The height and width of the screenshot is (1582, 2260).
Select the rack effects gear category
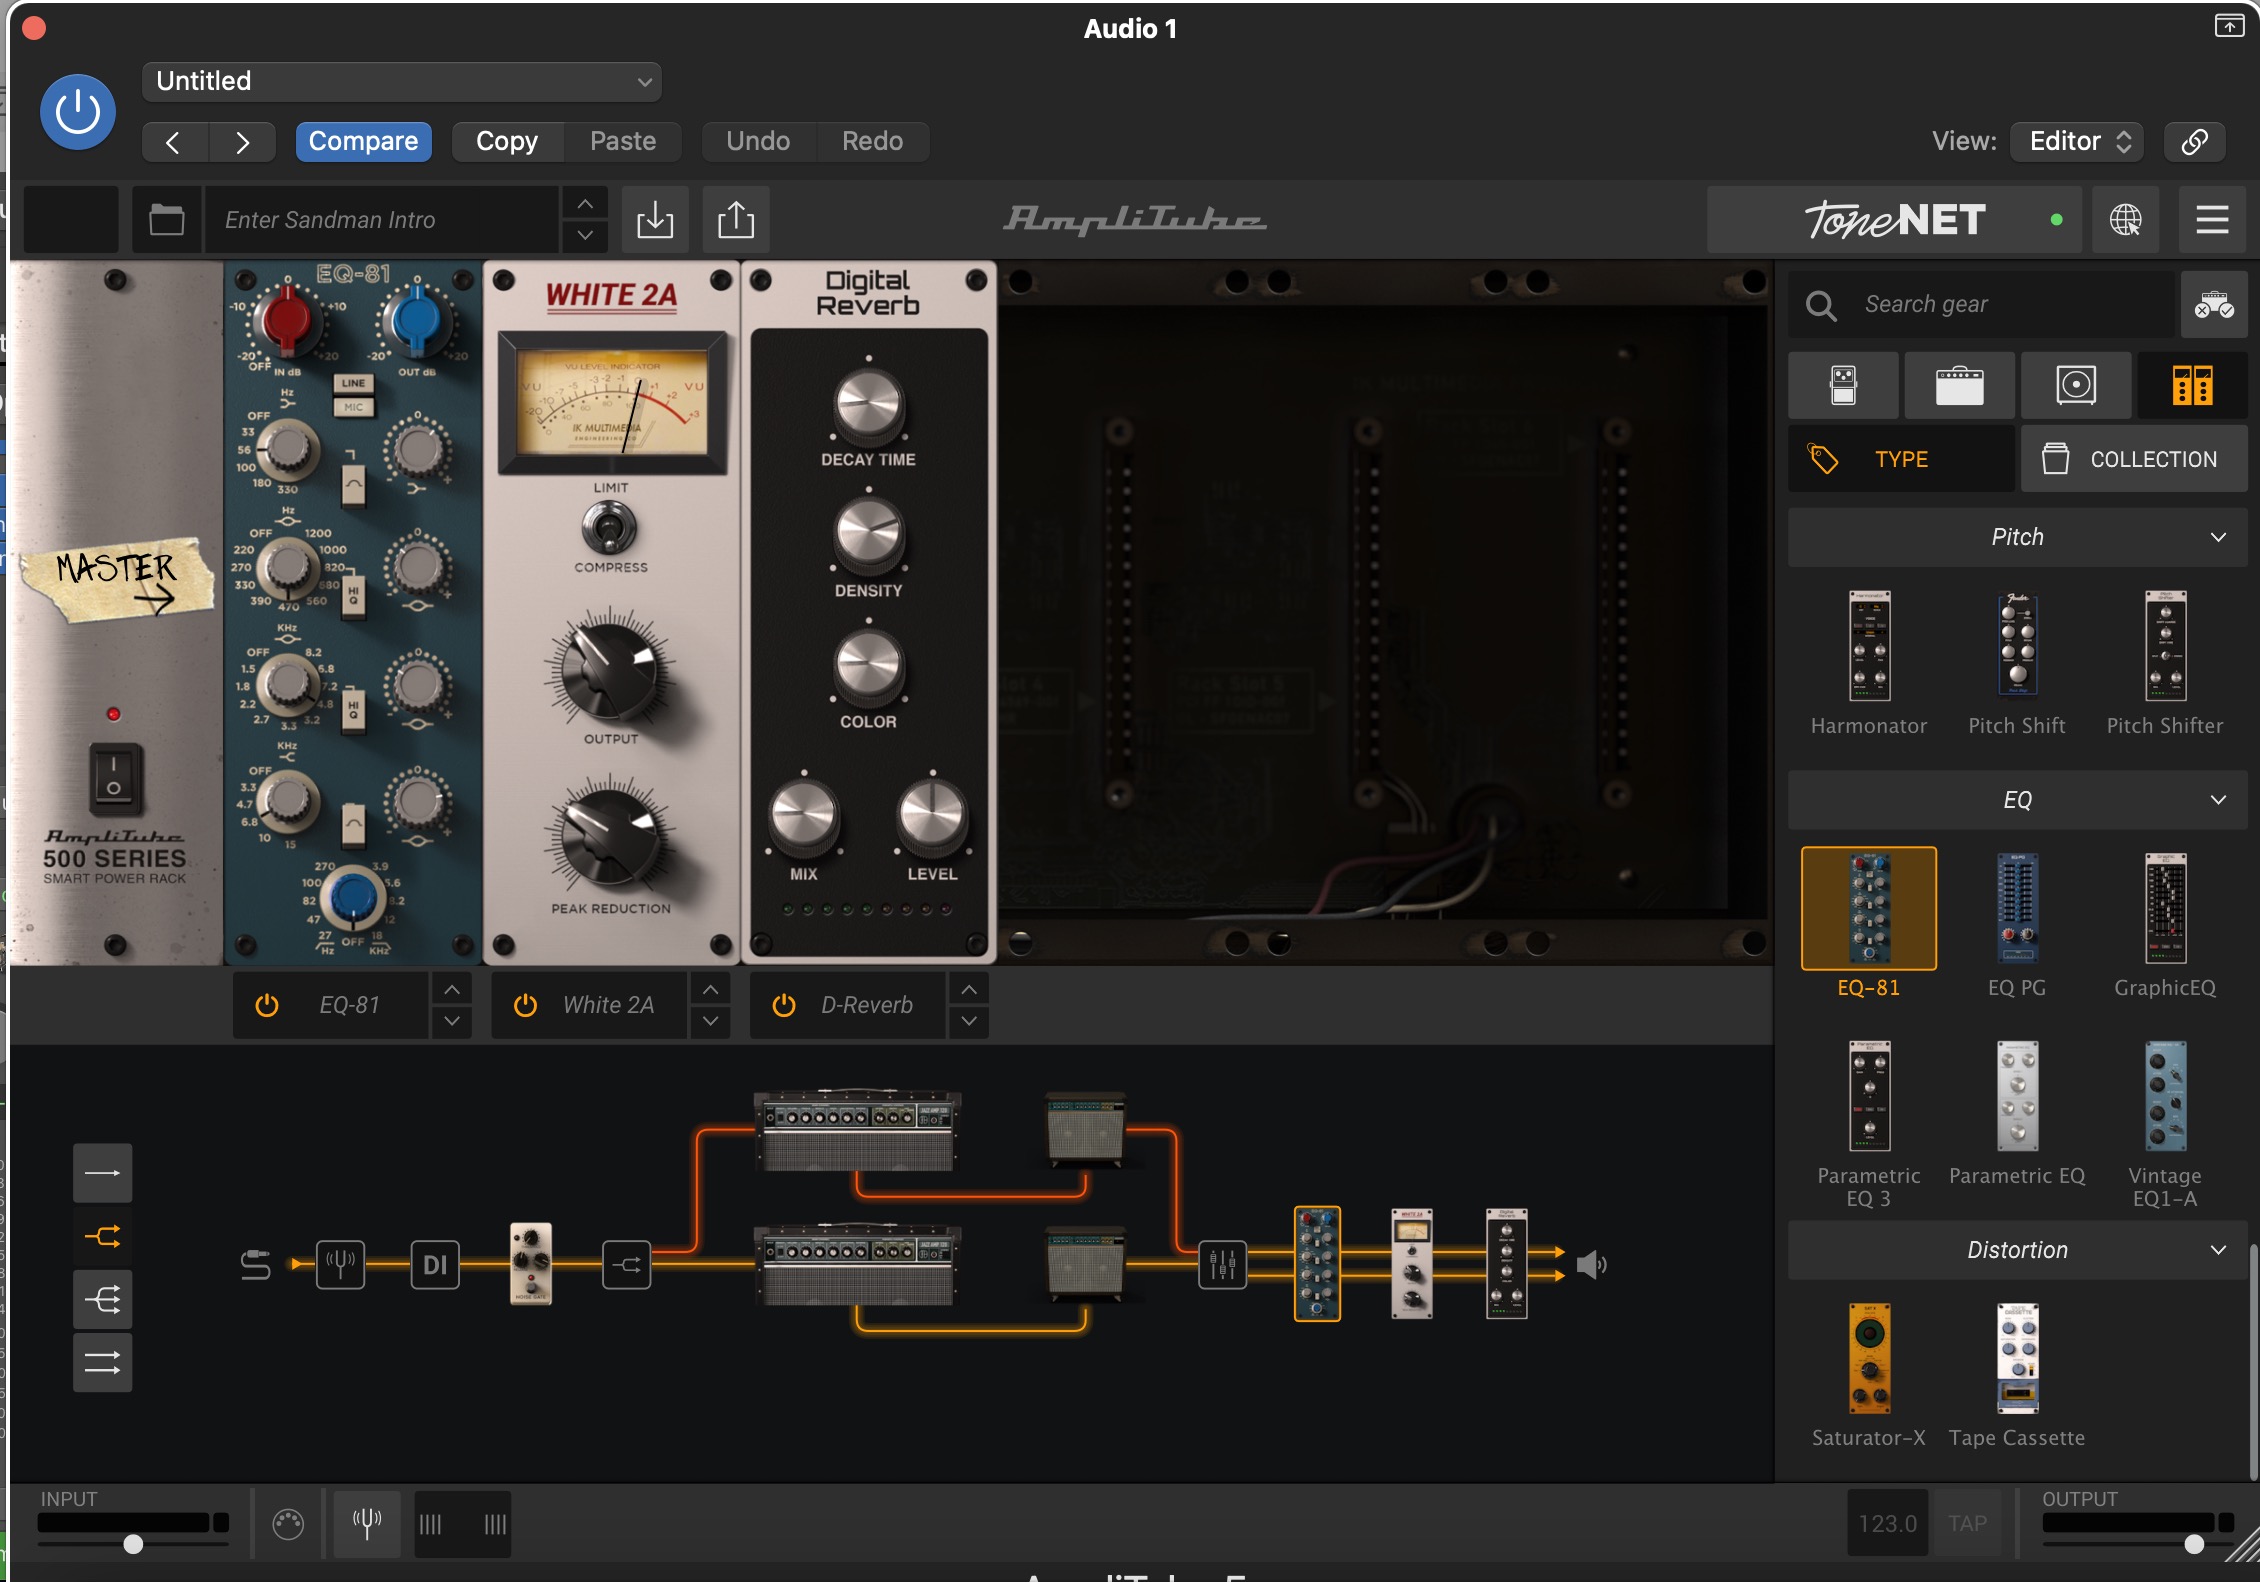2192,385
